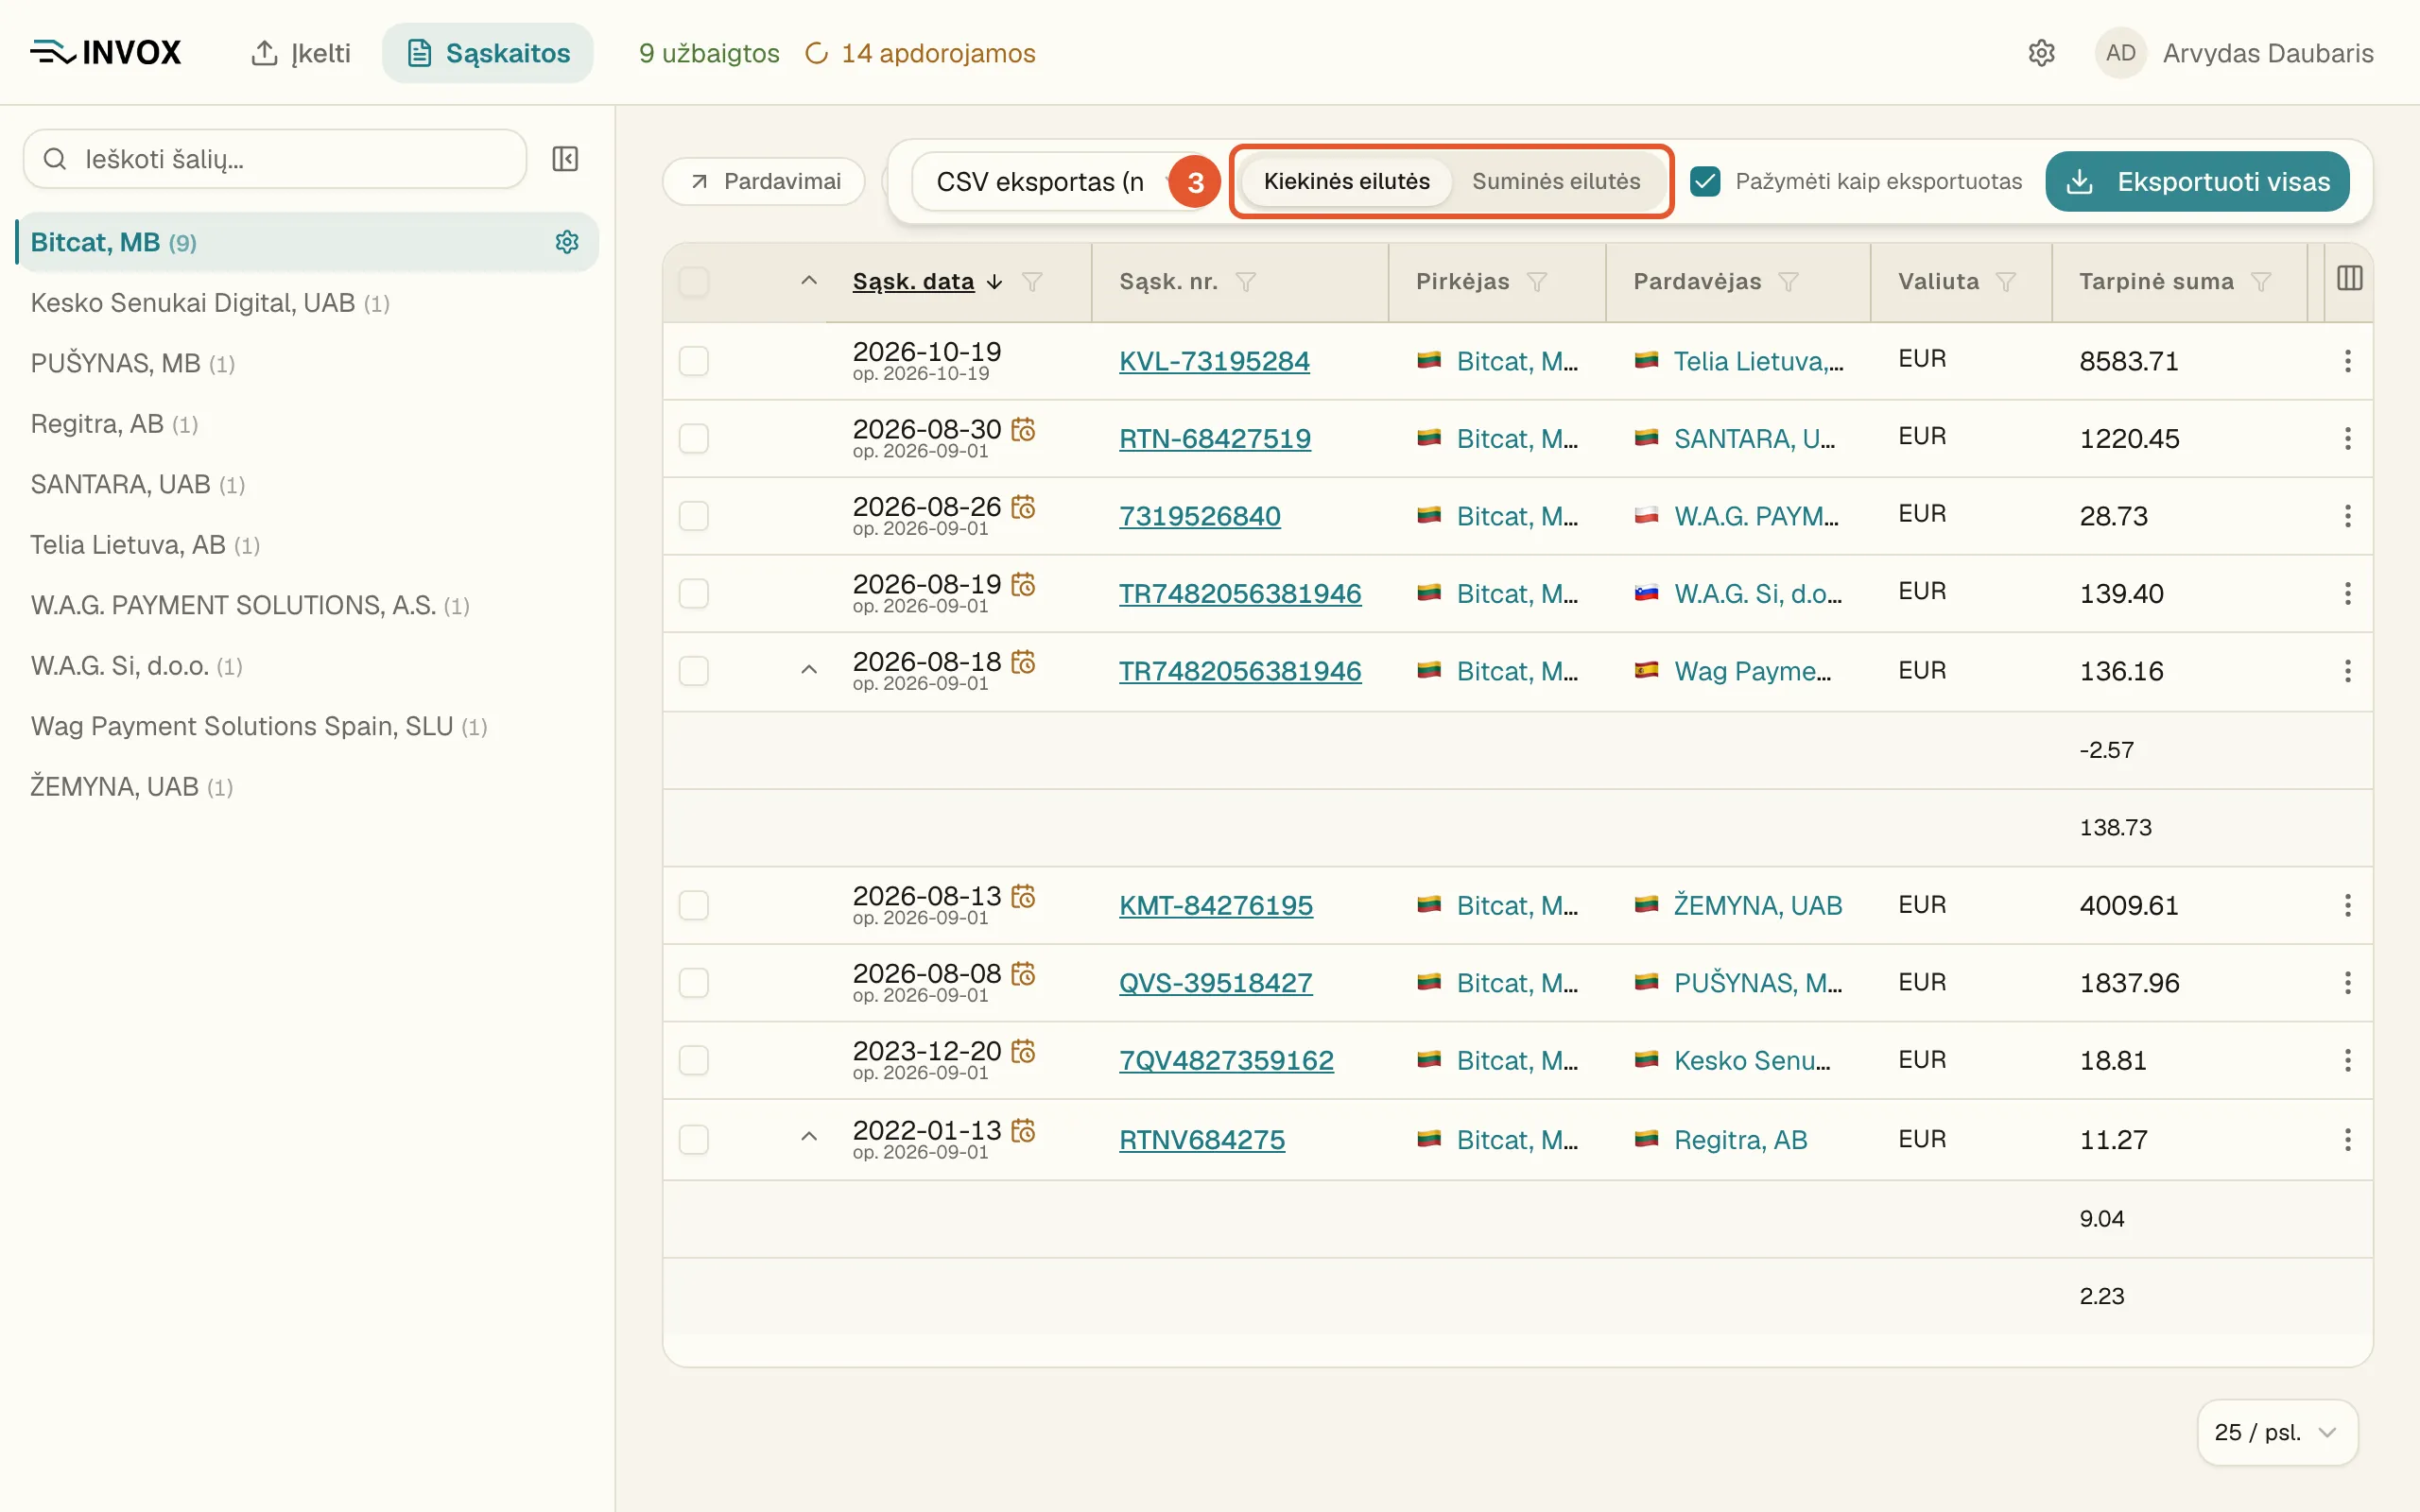Collapse all rows via header chevron
2420x1512 pixels.
(809, 281)
